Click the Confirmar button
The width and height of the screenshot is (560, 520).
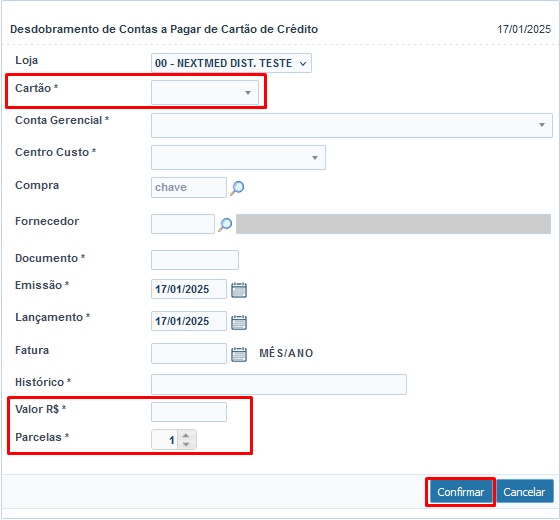click(x=460, y=492)
